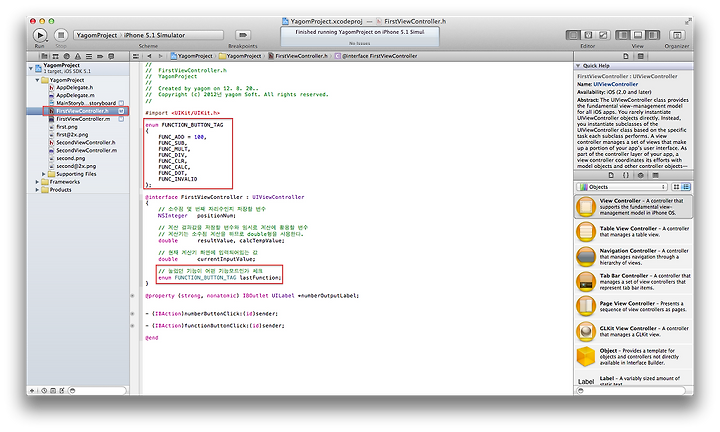
Task: Click the Stop button in the toolbar
Action: pos(61,35)
